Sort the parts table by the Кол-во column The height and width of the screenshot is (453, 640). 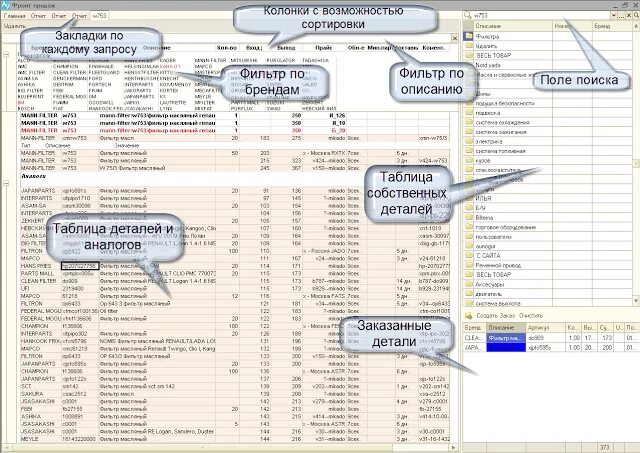click(x=227, y=48)
